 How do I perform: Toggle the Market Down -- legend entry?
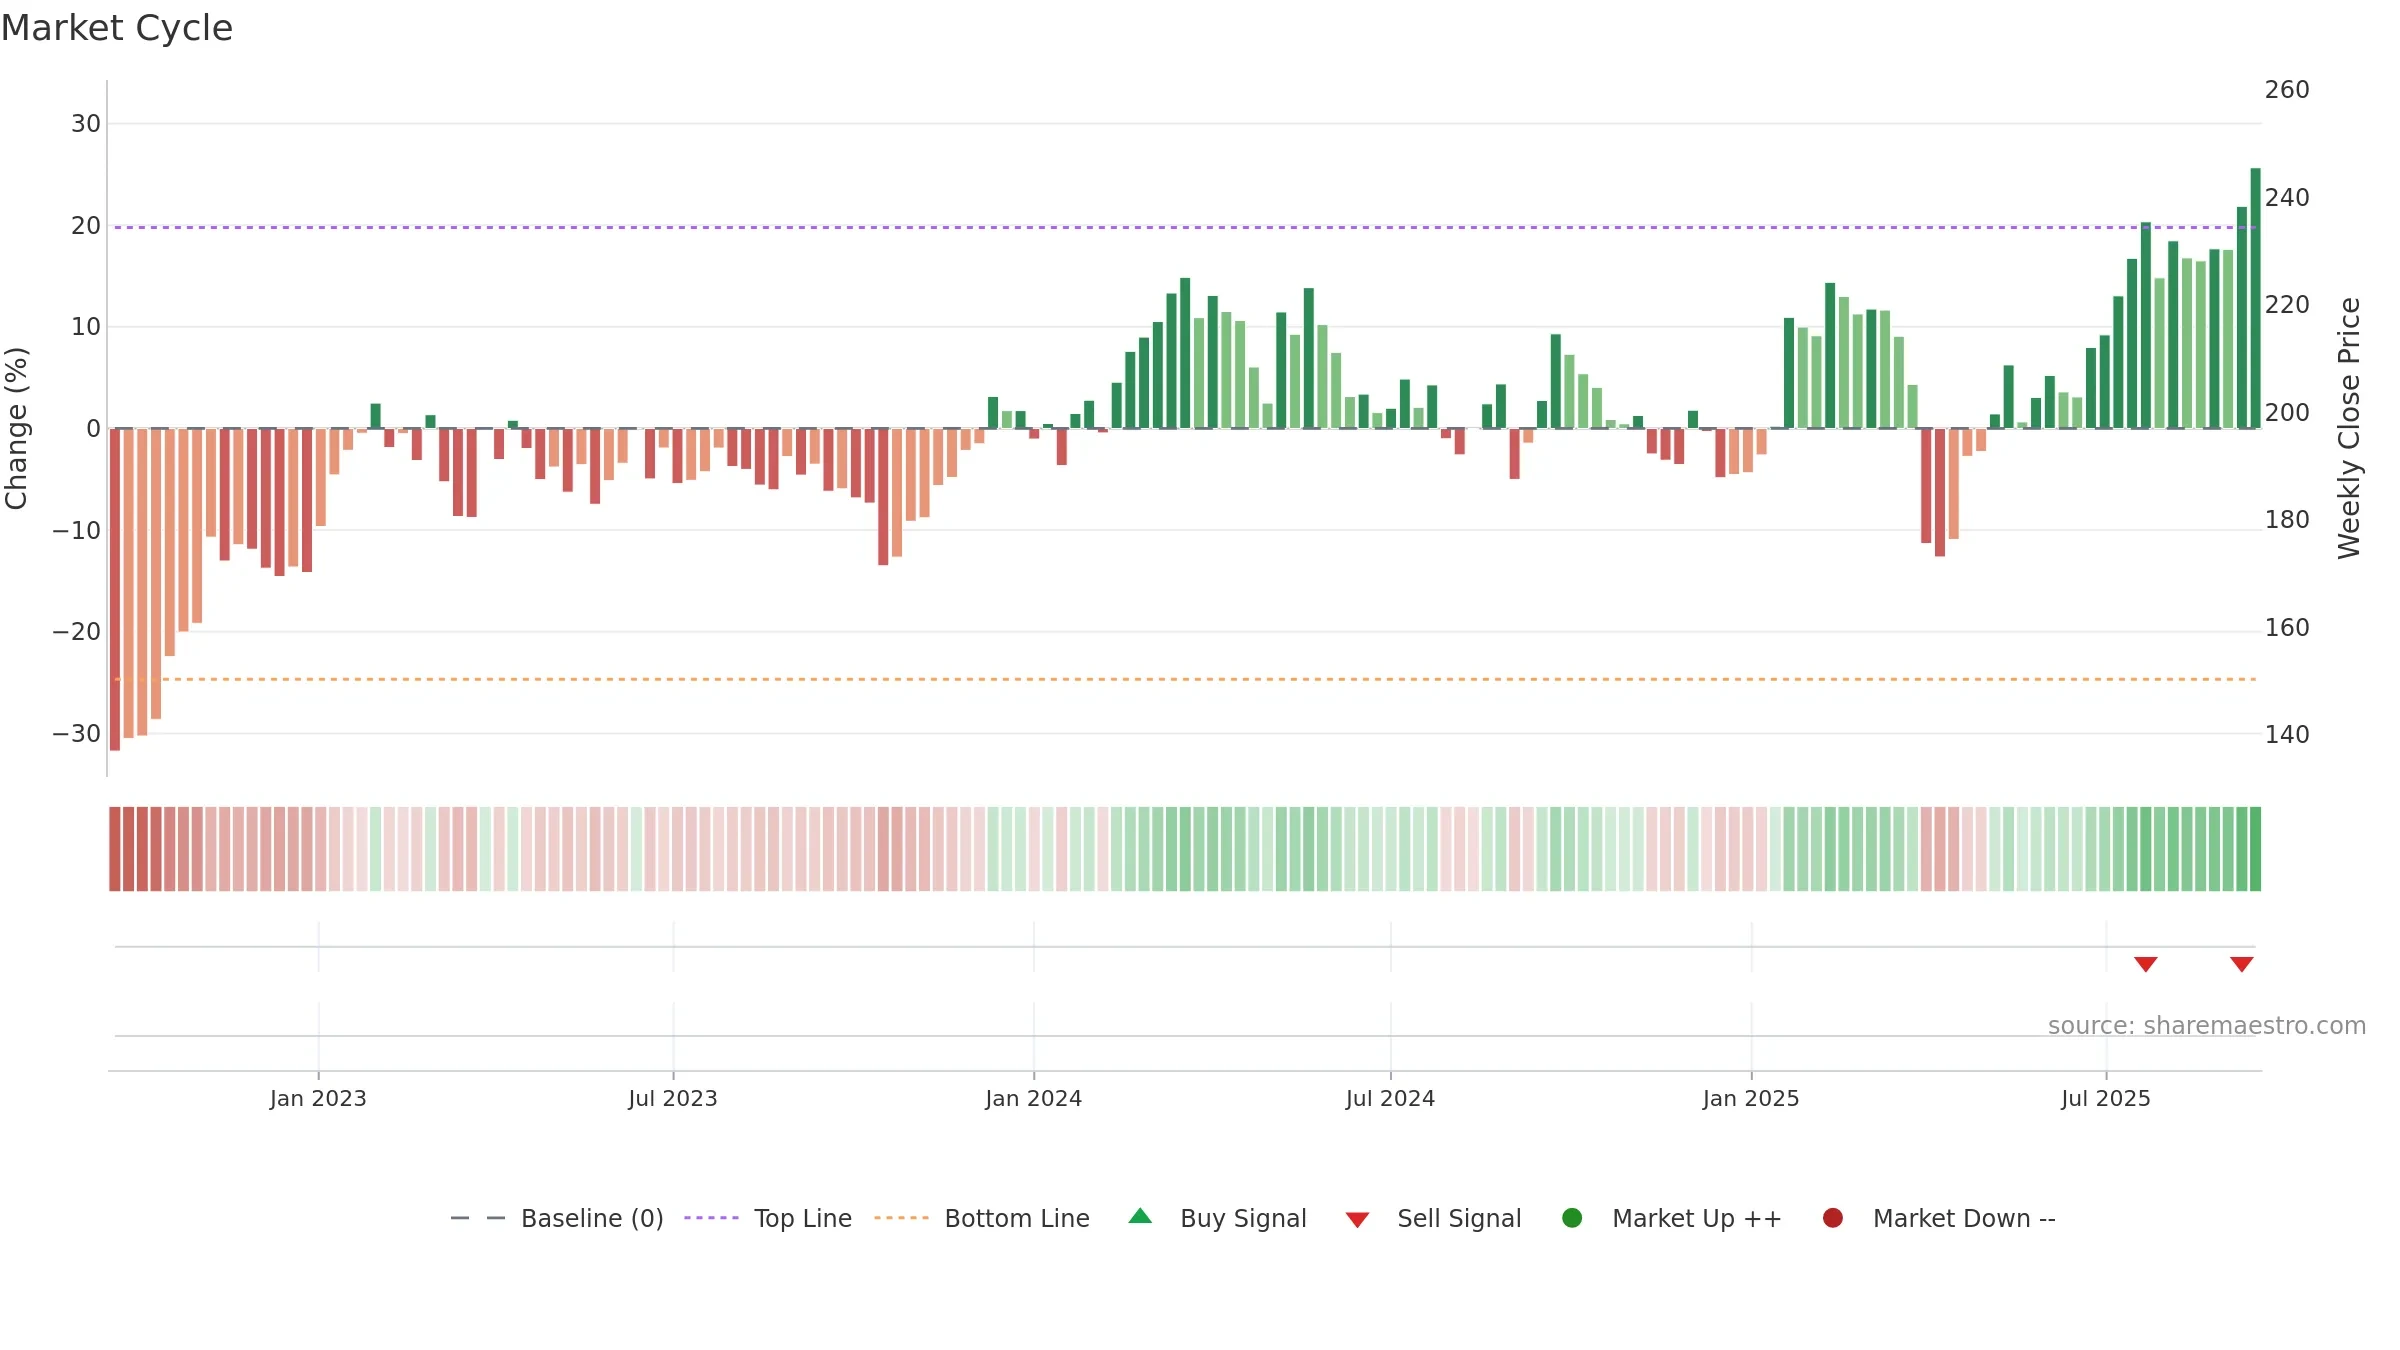pos(1939,1218)
